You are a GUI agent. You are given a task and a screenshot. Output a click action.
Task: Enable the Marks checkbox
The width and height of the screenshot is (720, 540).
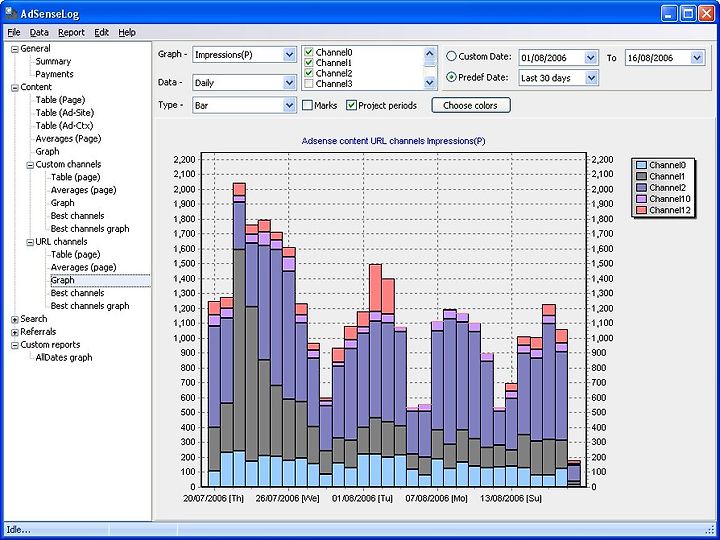tap(307, 106)
